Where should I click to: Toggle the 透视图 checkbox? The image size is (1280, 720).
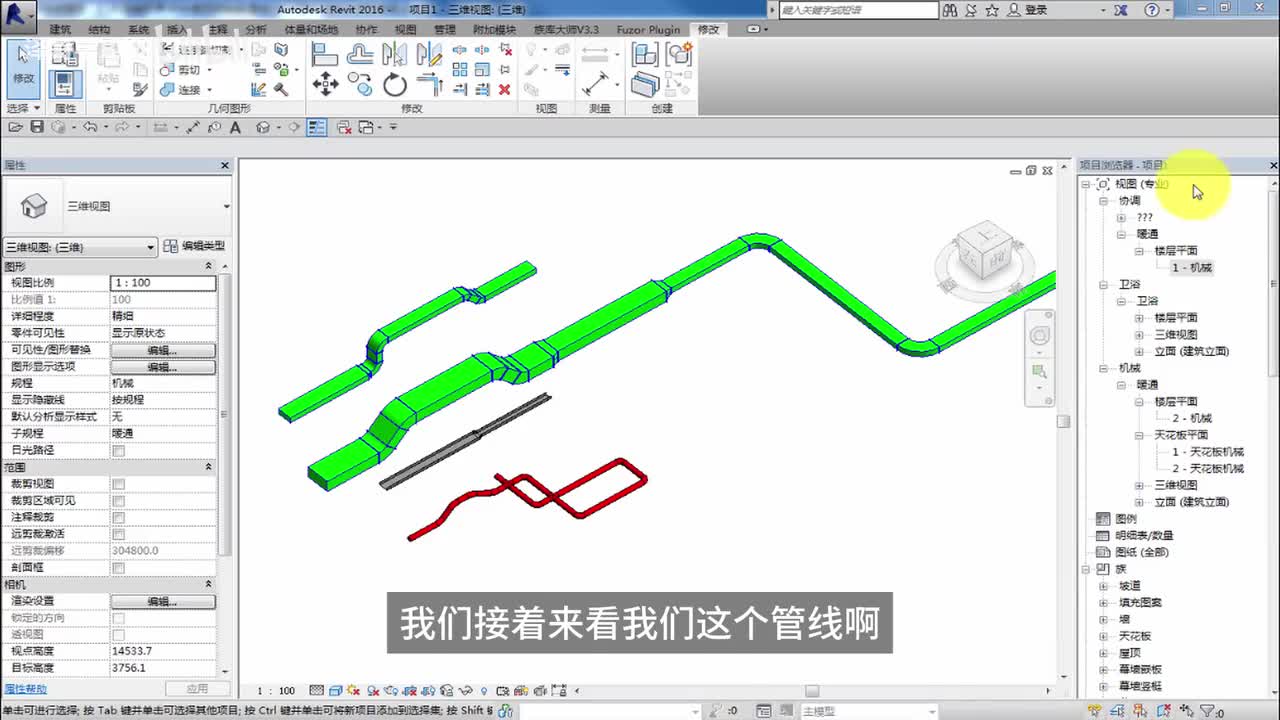[119, 635]
